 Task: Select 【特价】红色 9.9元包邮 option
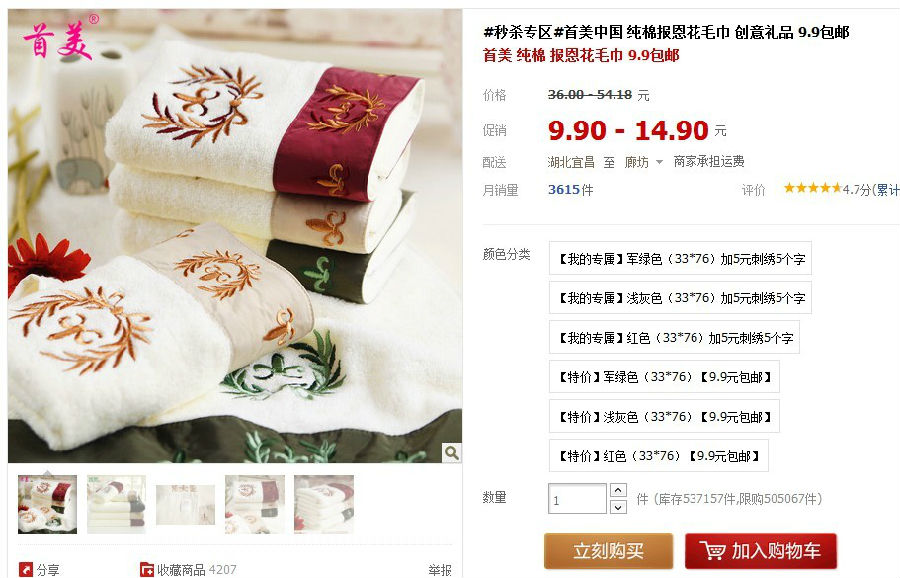click(659, 456)
